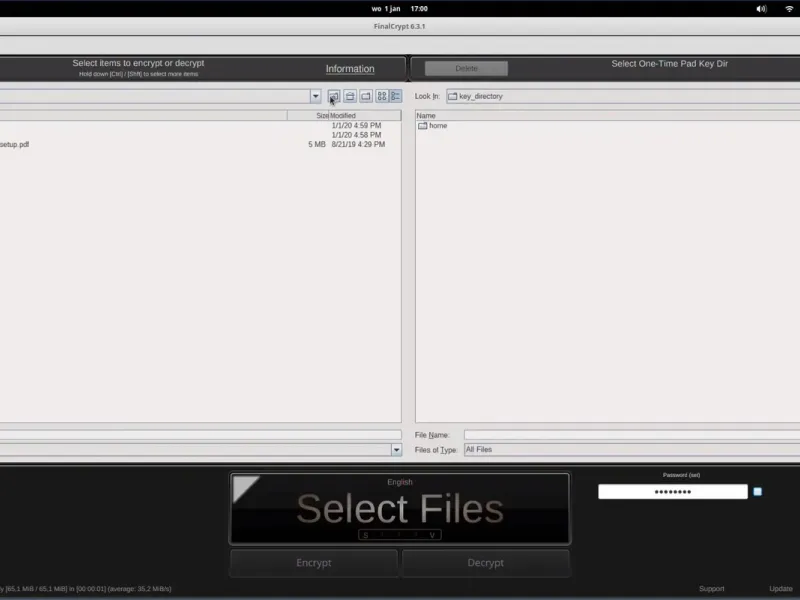Viewport: 800px width, 600px height.
Task: Select the row modified 1/1/20 4:58 PM
Action: pos(201,135)
